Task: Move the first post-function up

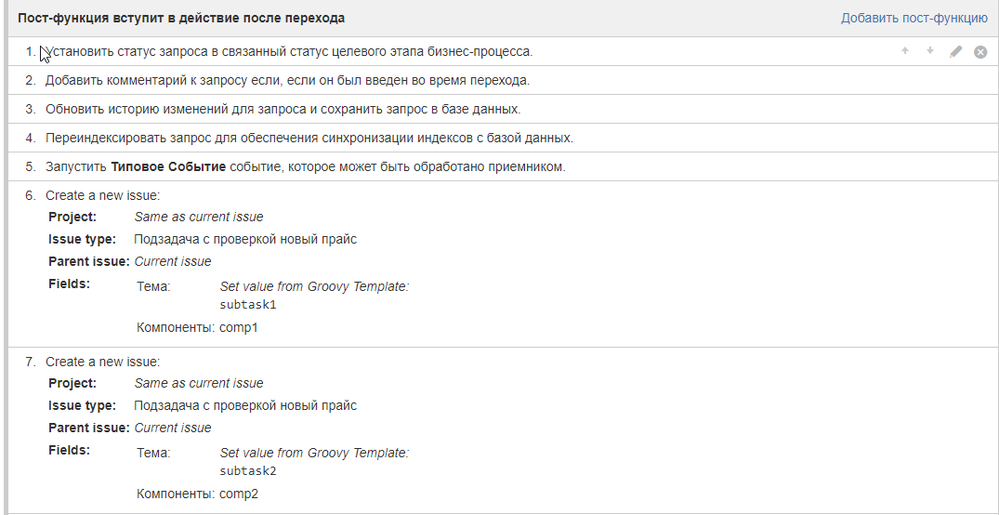Action: pos(905,51)
